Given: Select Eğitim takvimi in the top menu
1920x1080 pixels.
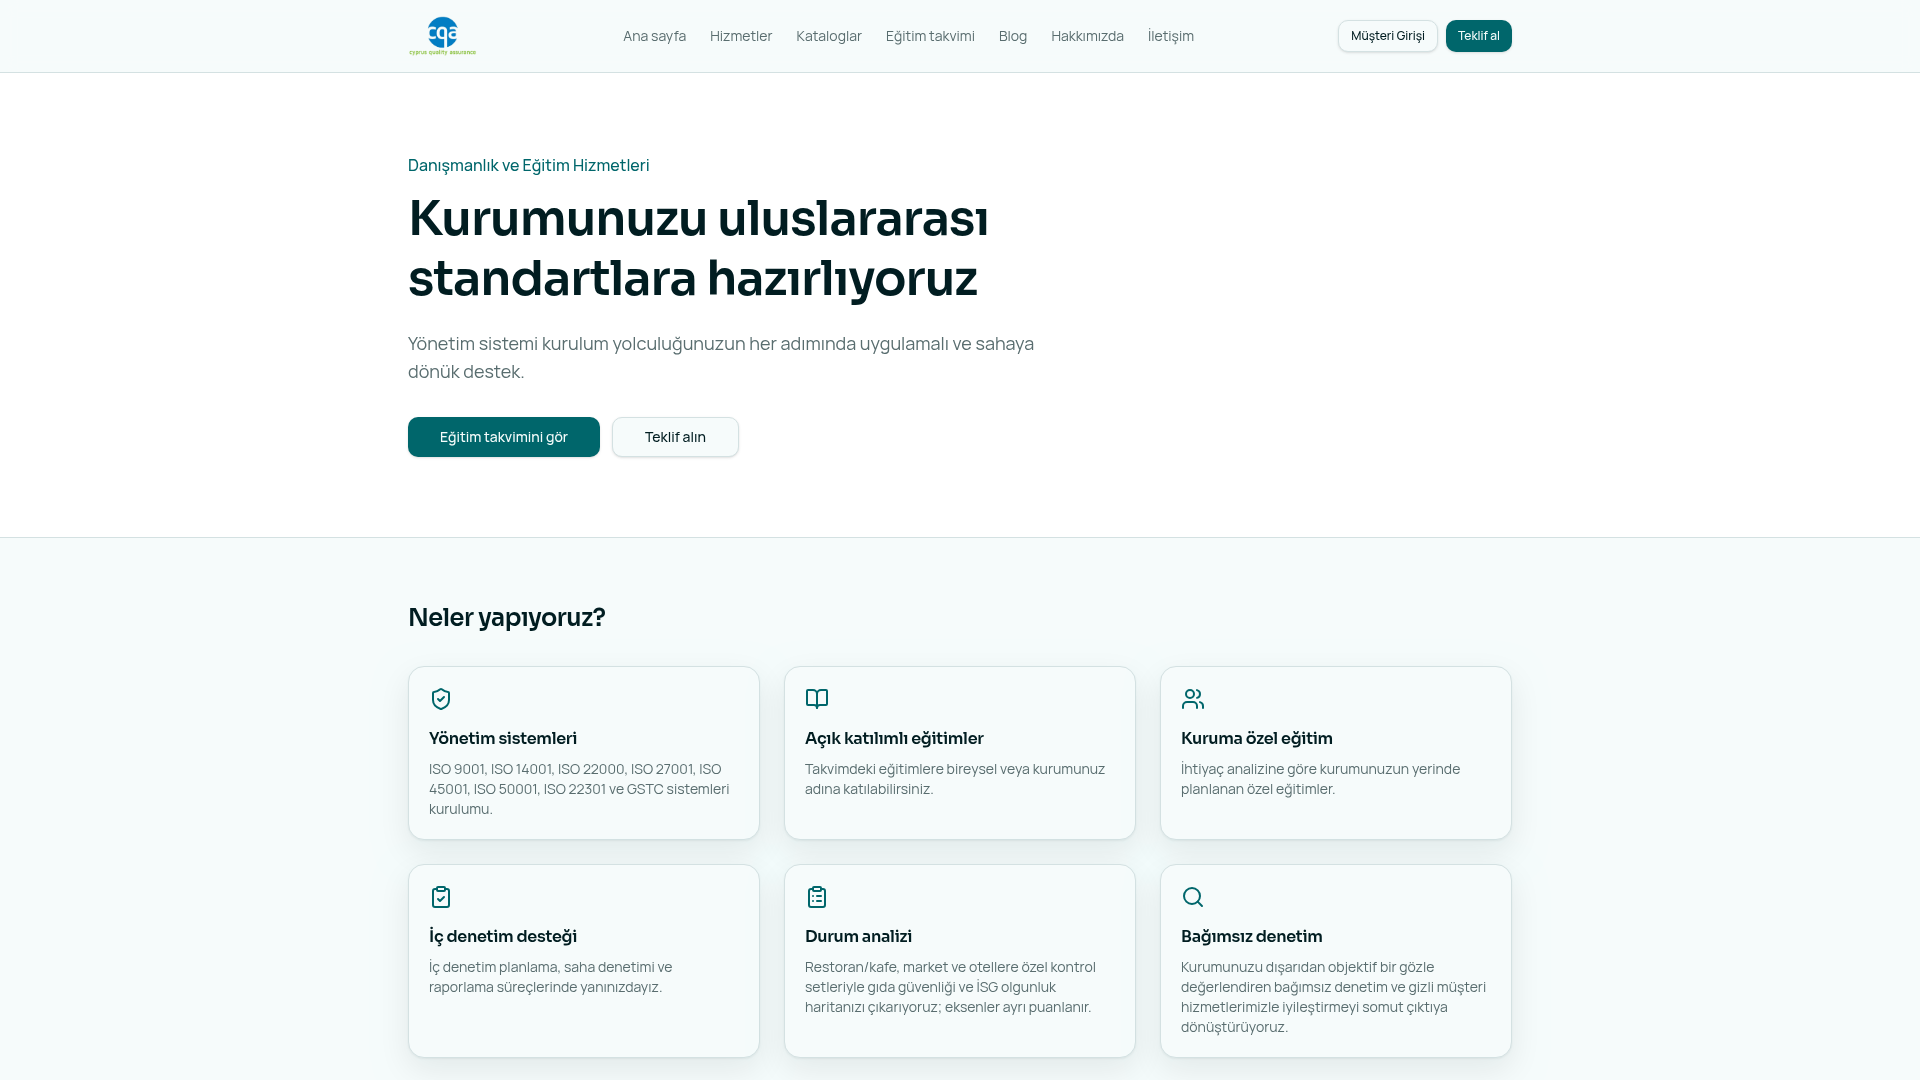Looking at the screenshot, I should click(930, 36).
